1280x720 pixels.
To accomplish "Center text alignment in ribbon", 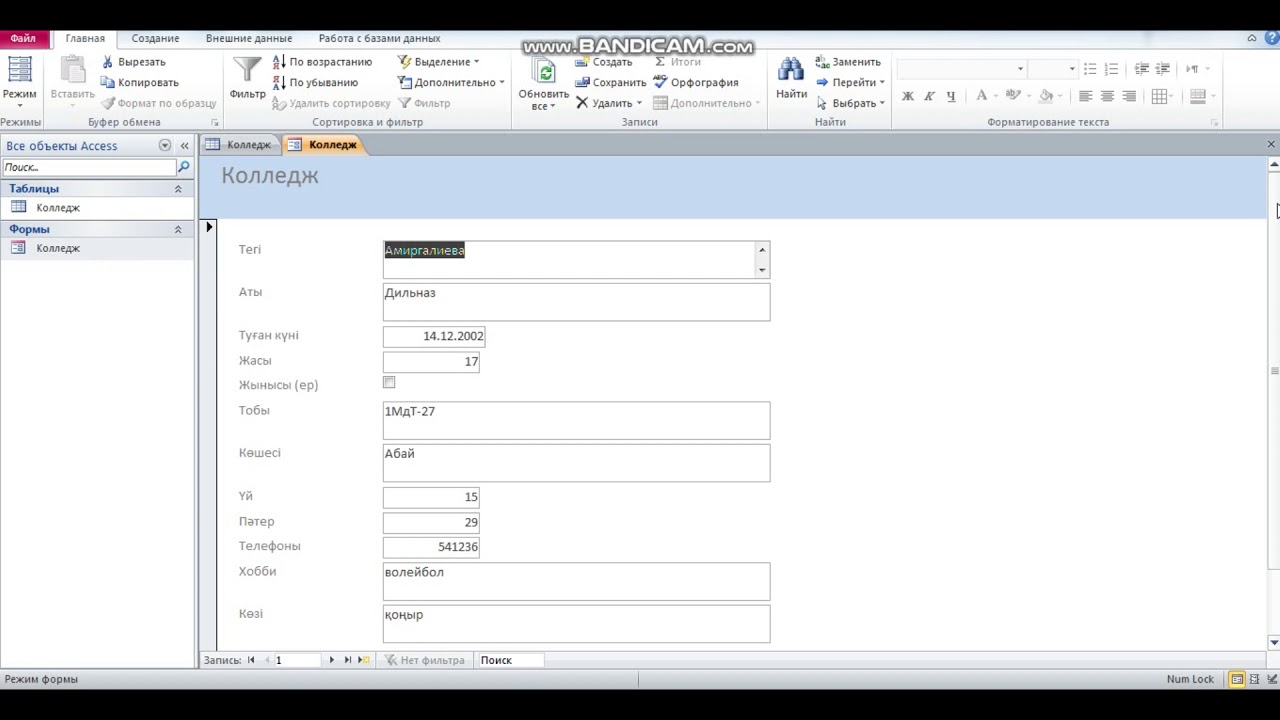I will [x=1107, y=96].
